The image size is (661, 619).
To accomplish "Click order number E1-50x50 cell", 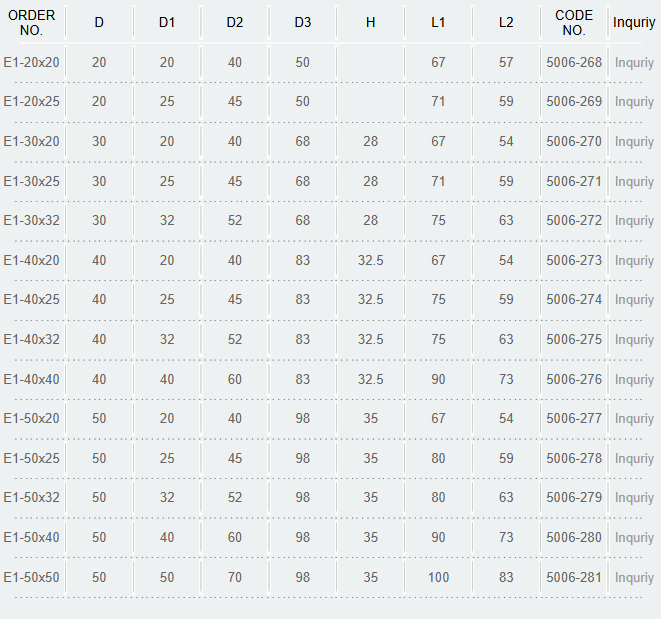I will (32, 577).
